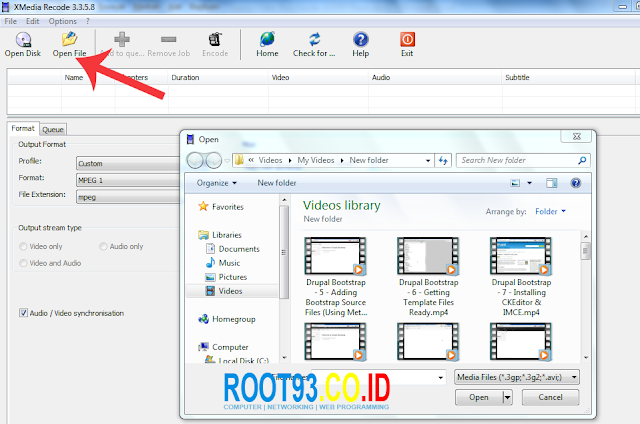Start encoding with the Encode icon
Screen dimensions: 640x424
[215, 40]
